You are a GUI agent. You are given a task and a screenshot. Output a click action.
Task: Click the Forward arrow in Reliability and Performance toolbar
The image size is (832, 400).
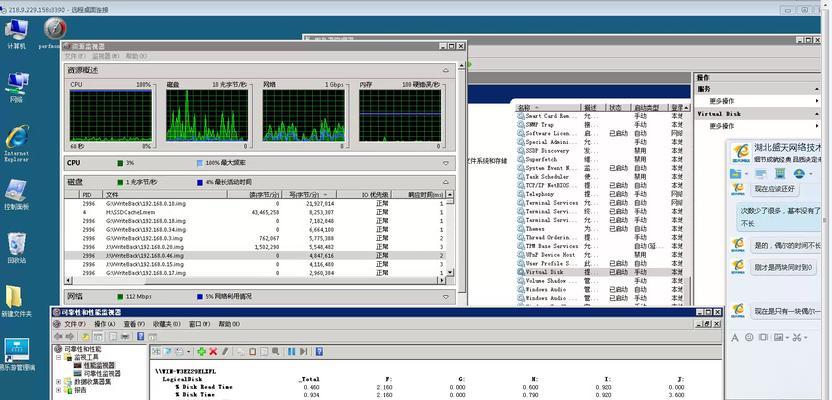coord(70,336)
